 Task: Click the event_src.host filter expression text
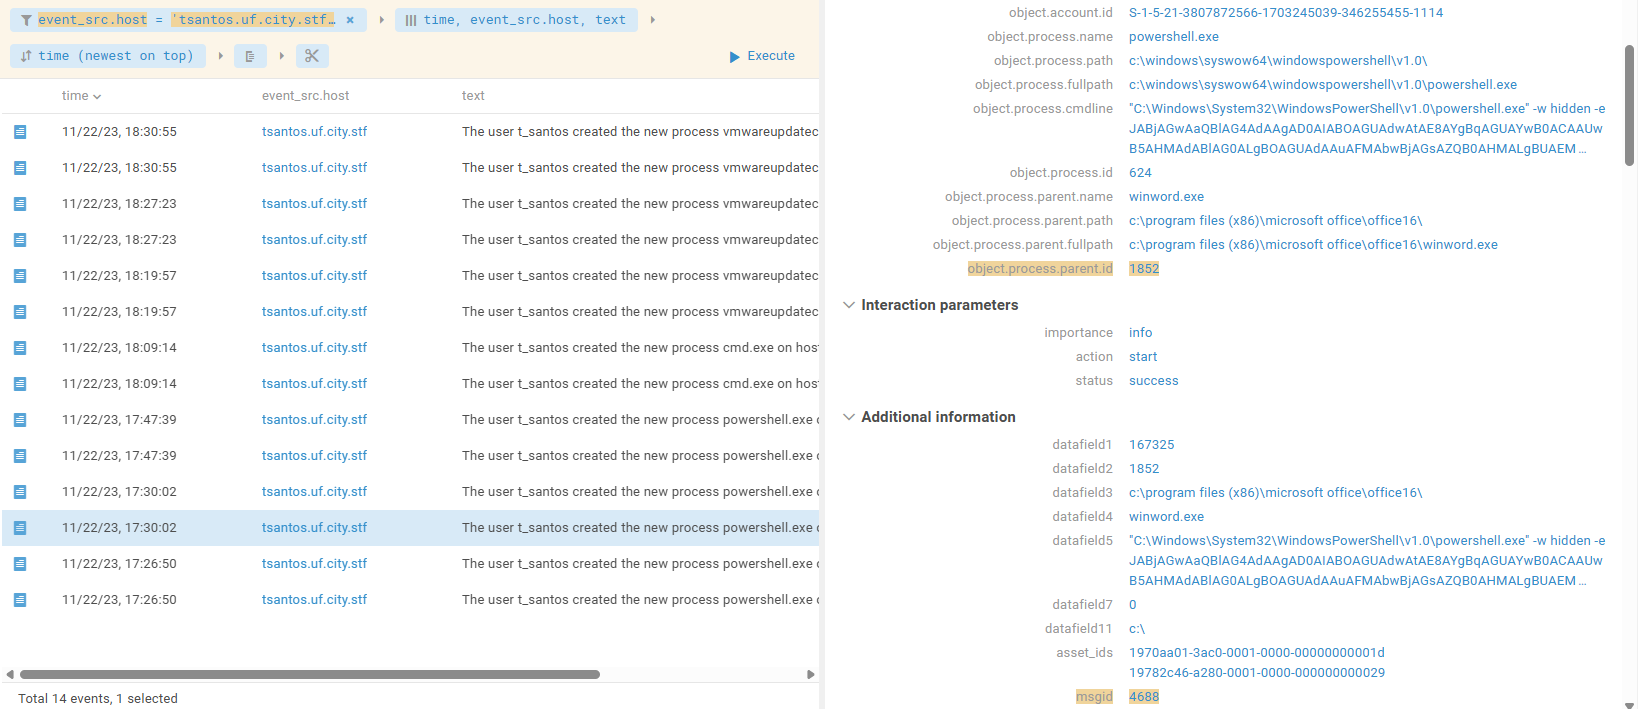tap(186, 20)
